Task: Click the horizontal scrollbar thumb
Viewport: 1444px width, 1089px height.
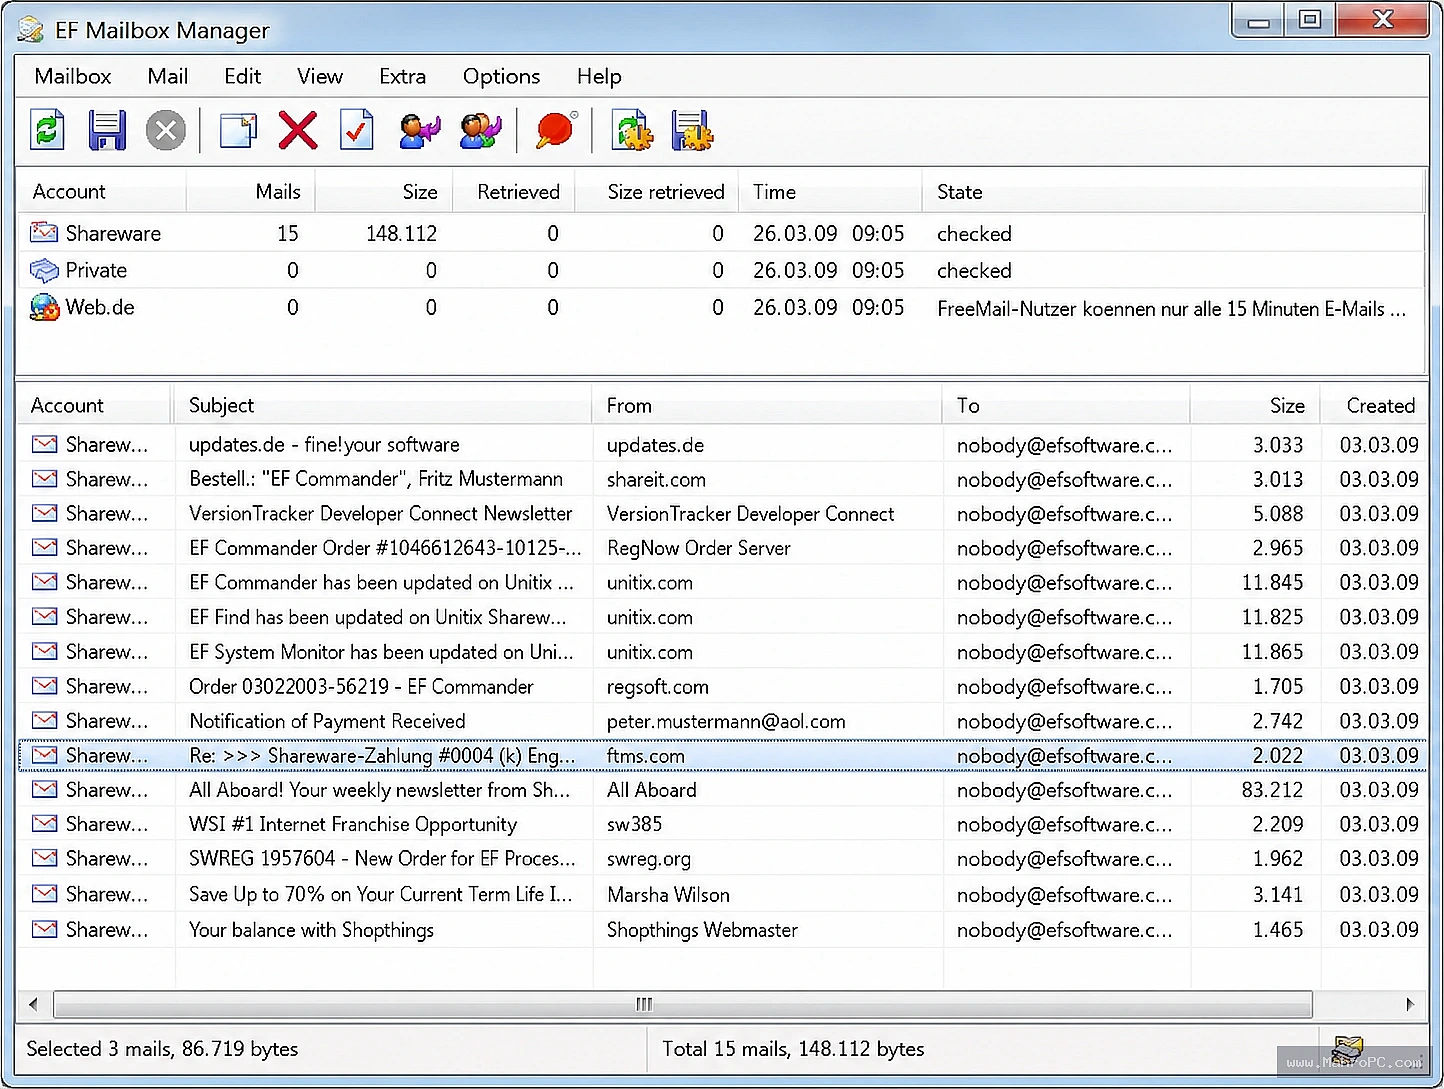Action: point(683,1003)
